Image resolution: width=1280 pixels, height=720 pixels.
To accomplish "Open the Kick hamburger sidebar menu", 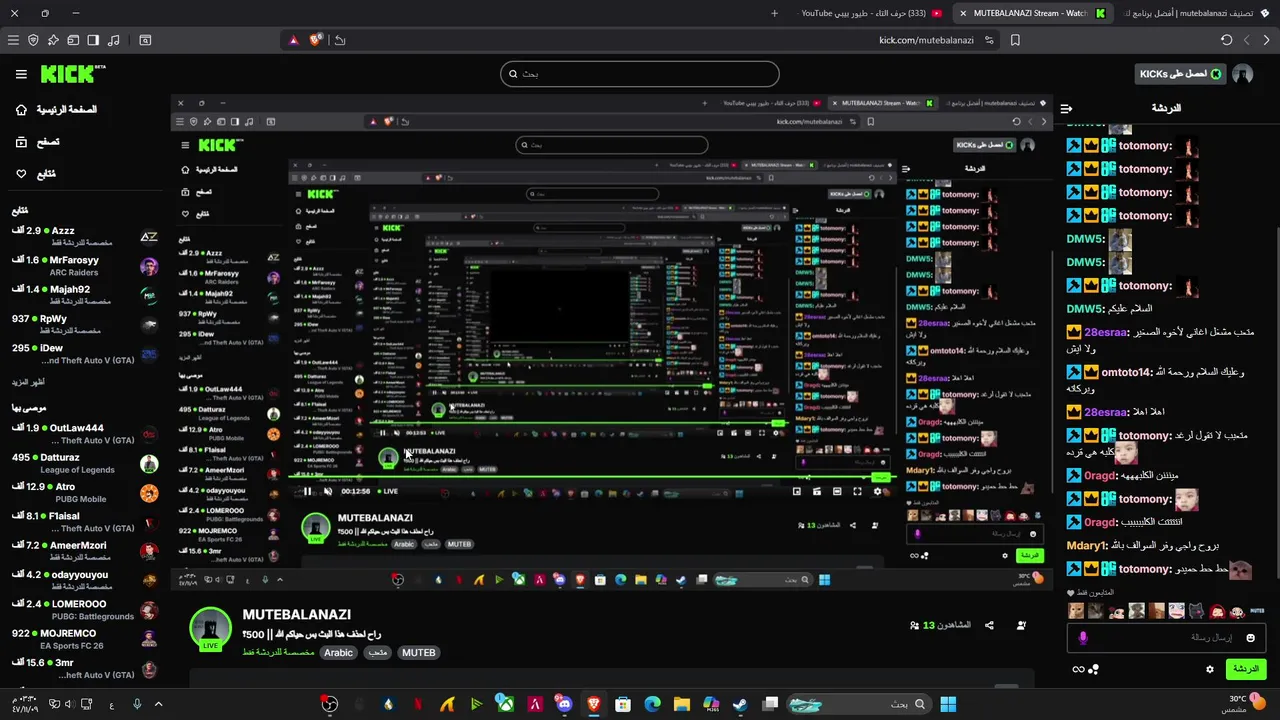I will coord(21,74).
